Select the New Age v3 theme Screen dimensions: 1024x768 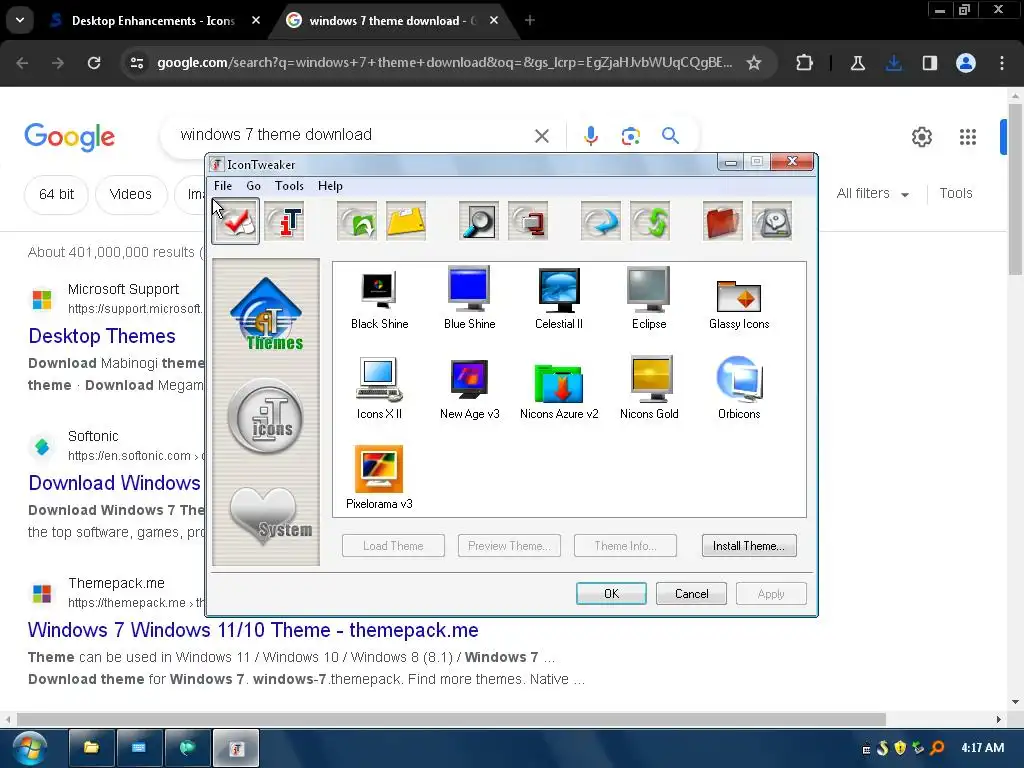click(470, 390)
